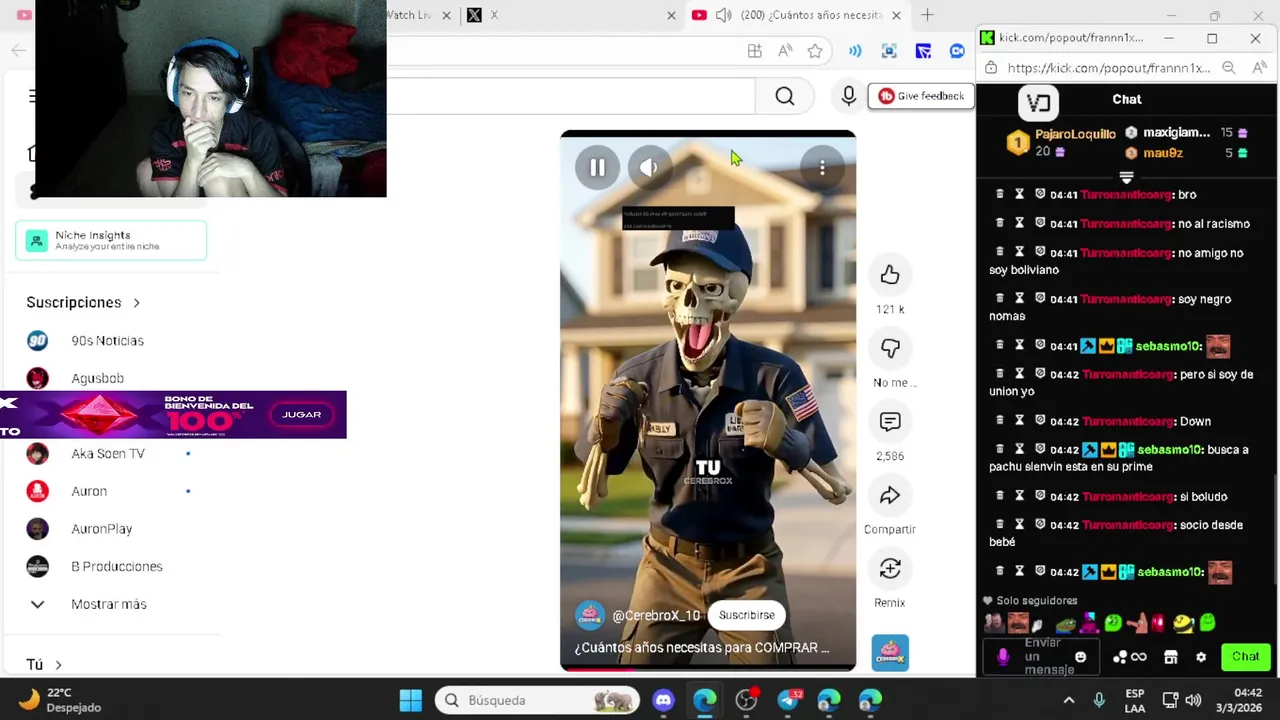The image size is (1280, 720).
Task: Show hidden system tray icons
Action: click(x=1068, y=700)
